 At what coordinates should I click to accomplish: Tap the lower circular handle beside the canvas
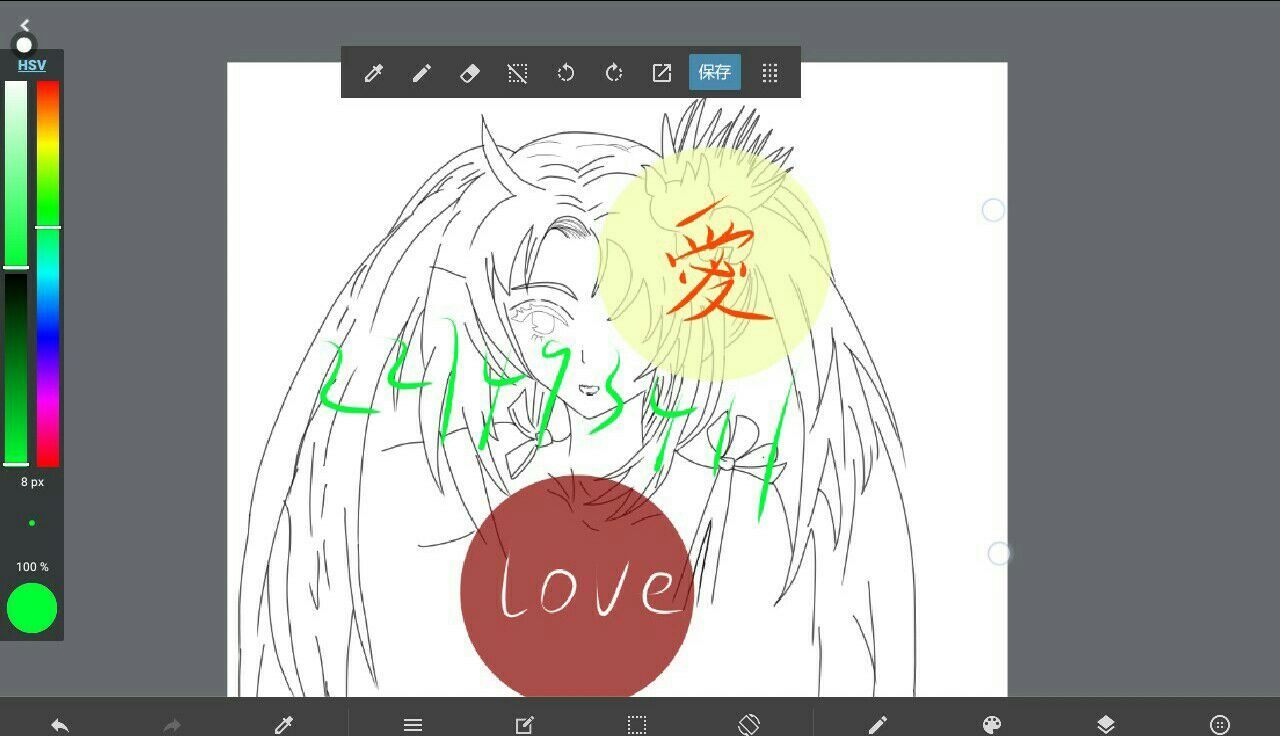[x=999, y=554]
